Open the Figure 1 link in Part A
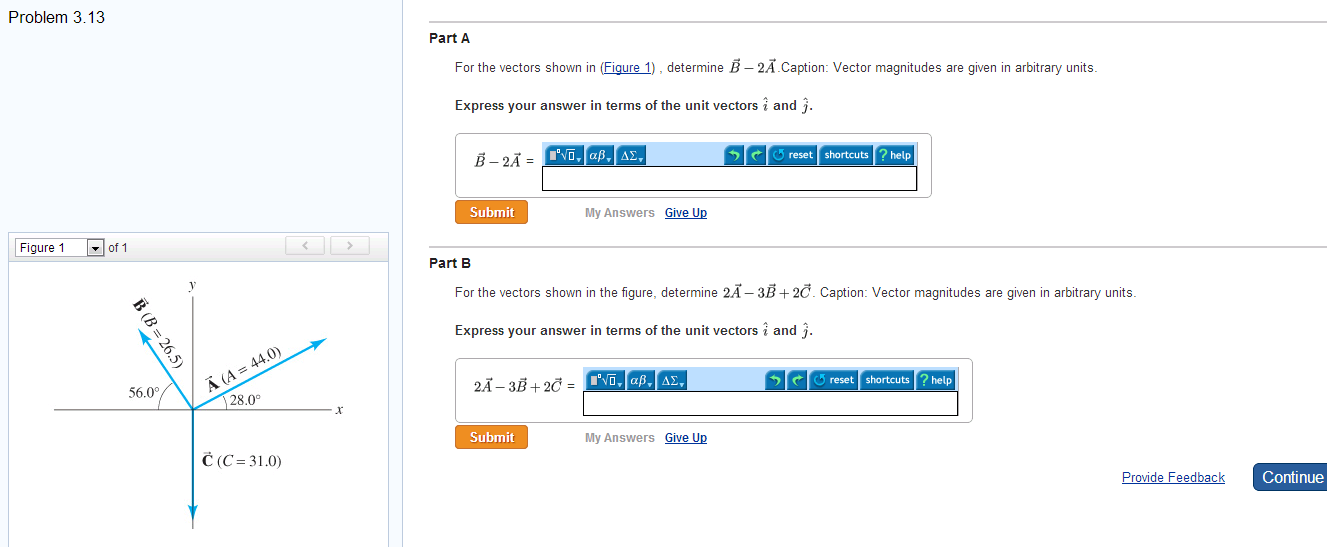 click(x=628, y=68)
